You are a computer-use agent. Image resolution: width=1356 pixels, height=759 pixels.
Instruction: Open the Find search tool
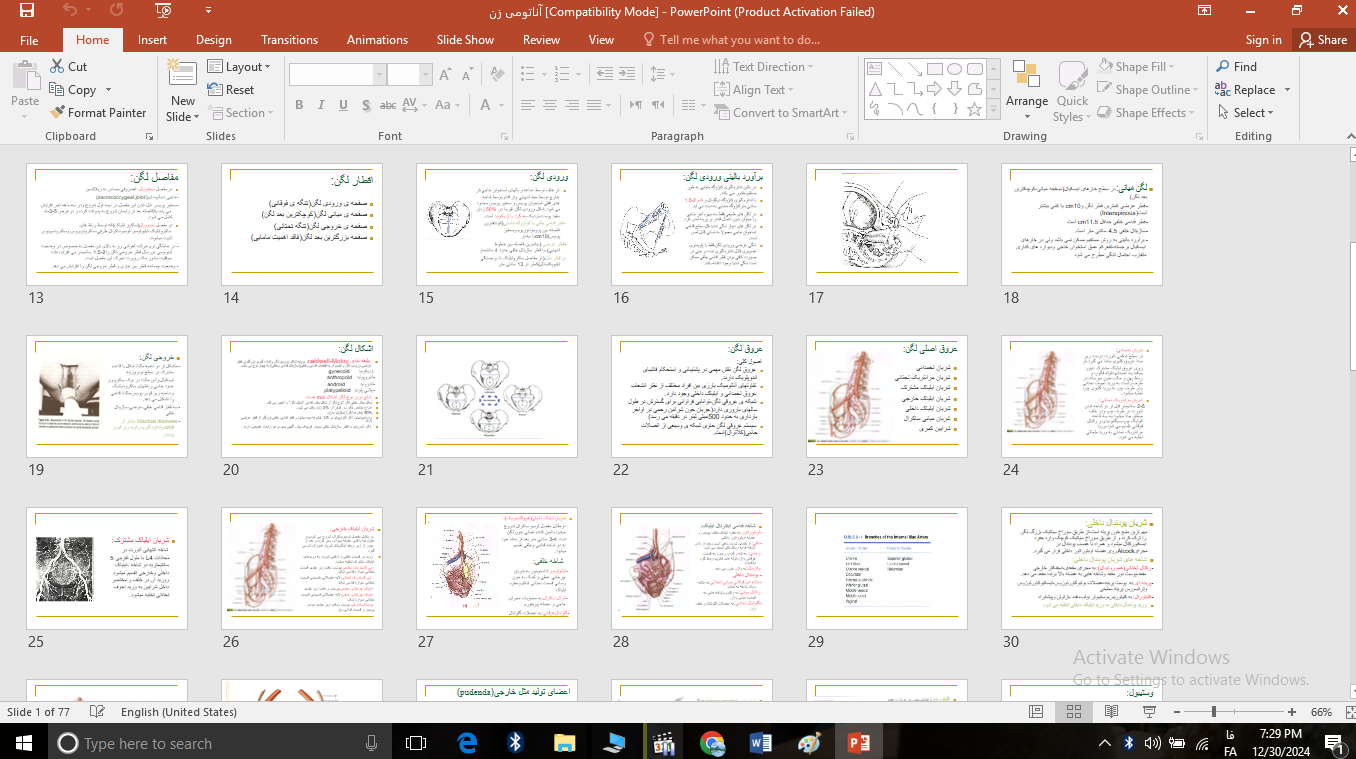1236,67
